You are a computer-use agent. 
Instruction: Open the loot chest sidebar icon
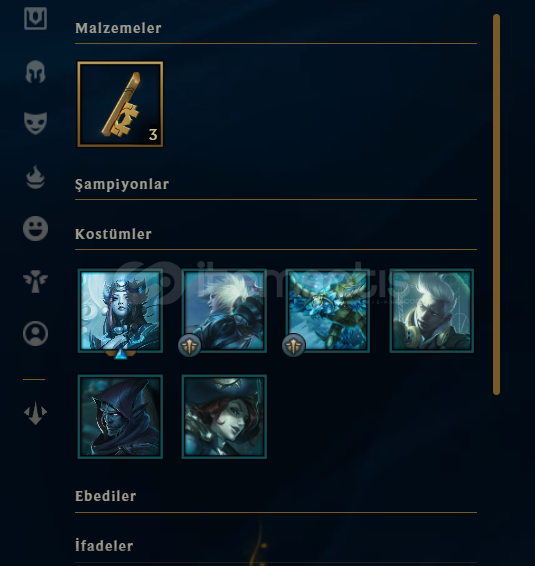35,18
